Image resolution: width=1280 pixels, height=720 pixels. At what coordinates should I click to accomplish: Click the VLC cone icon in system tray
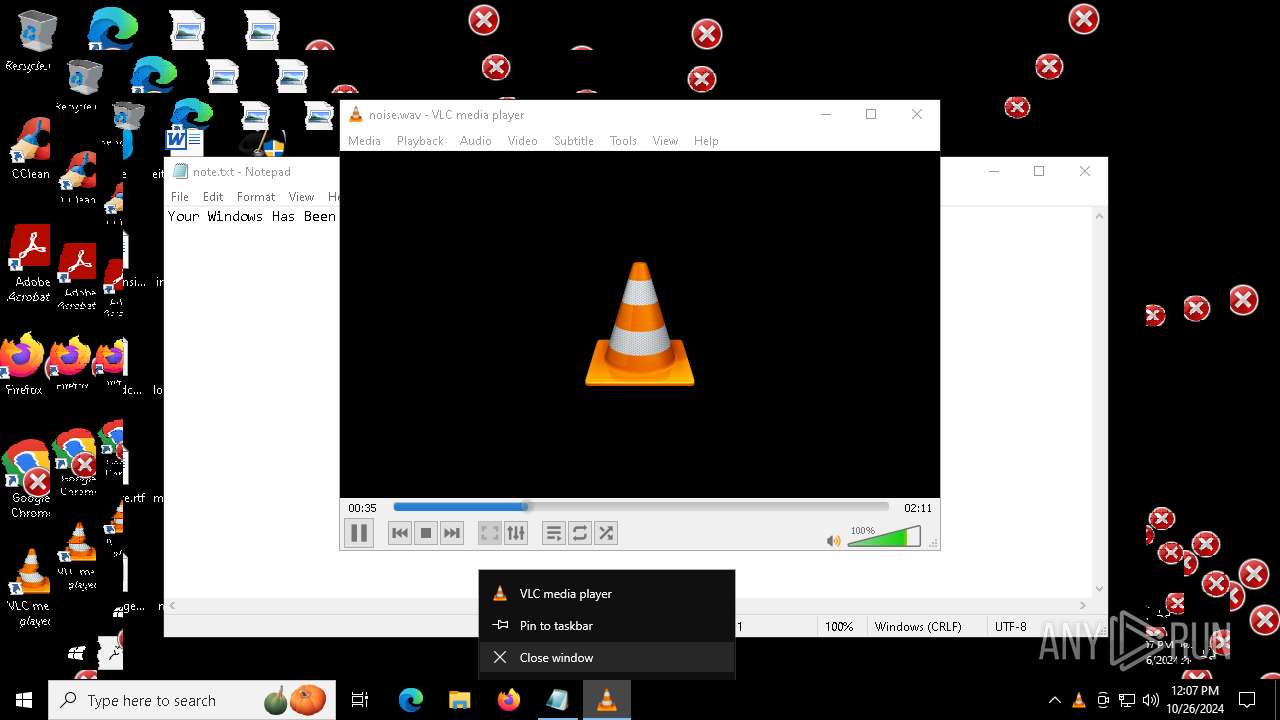1079,700
